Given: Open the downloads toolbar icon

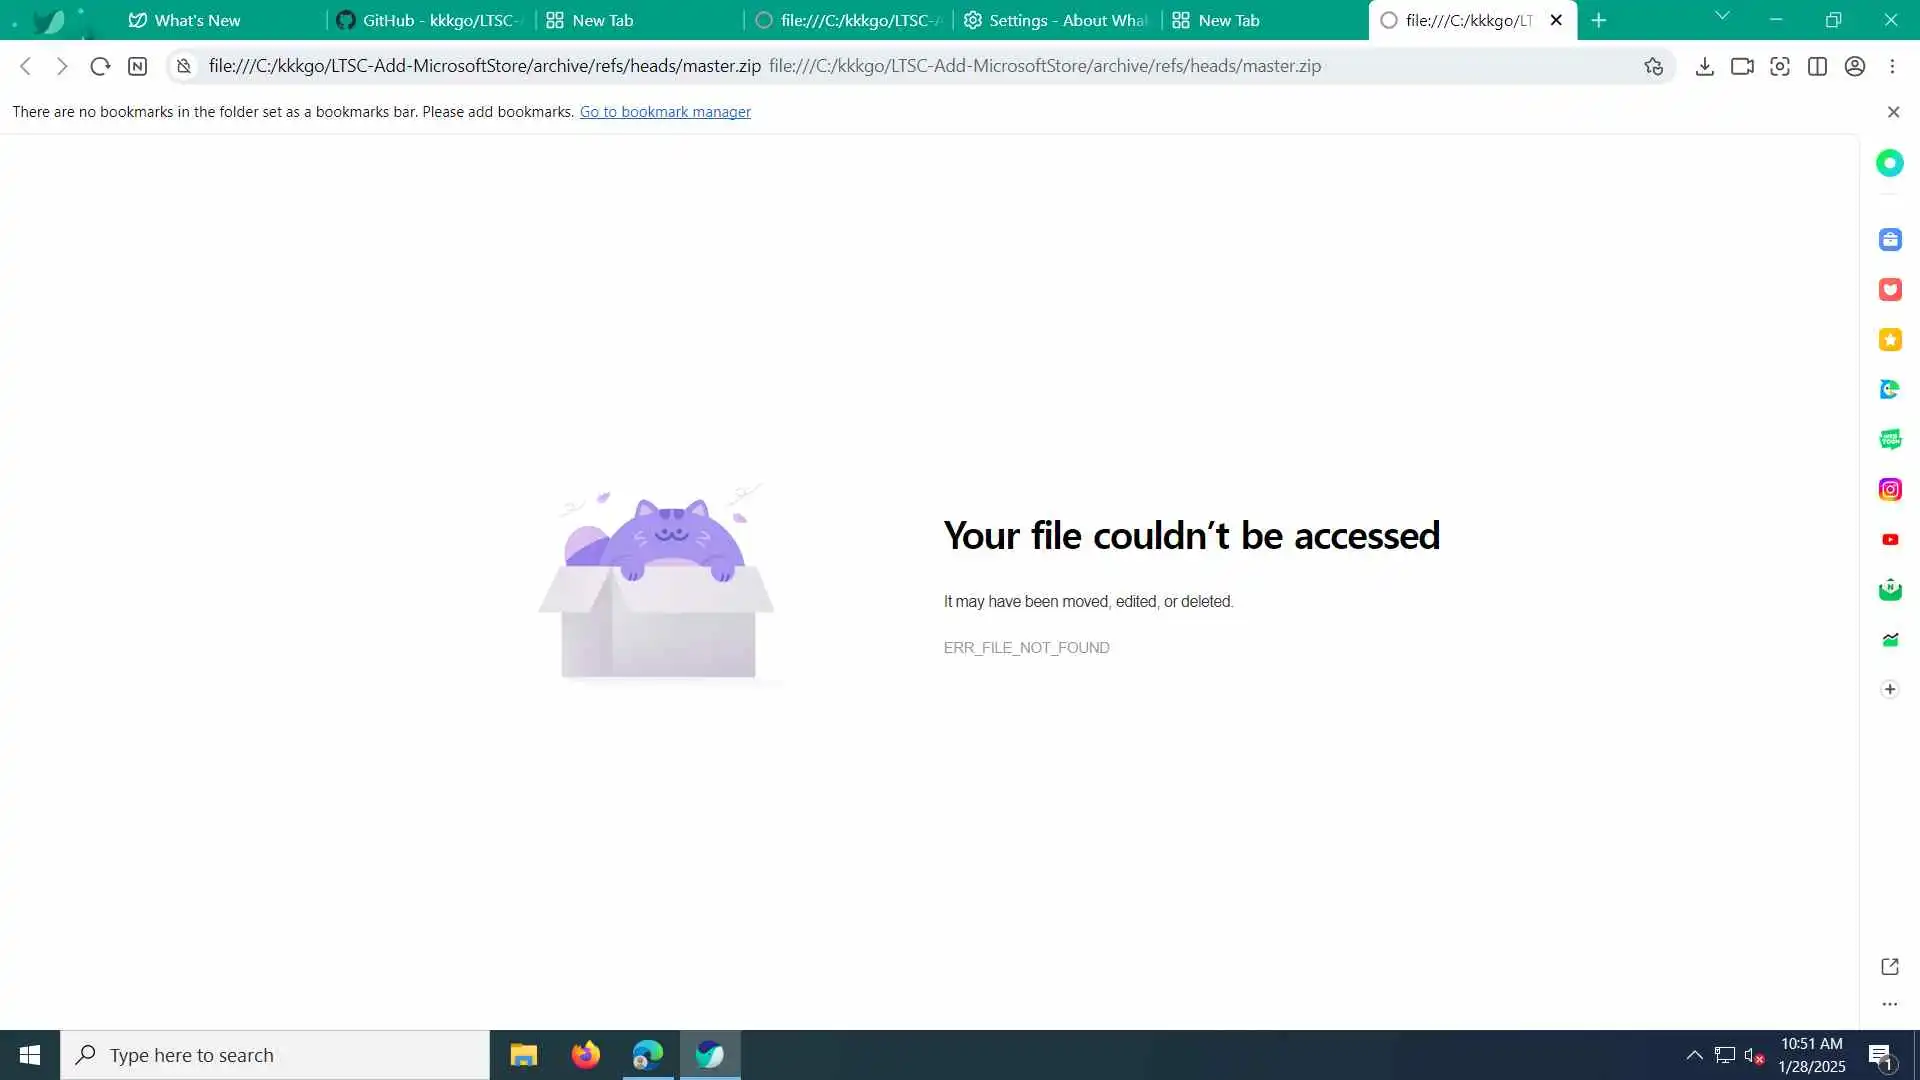Looking at the screenshot, I should tap(1704, 66).
